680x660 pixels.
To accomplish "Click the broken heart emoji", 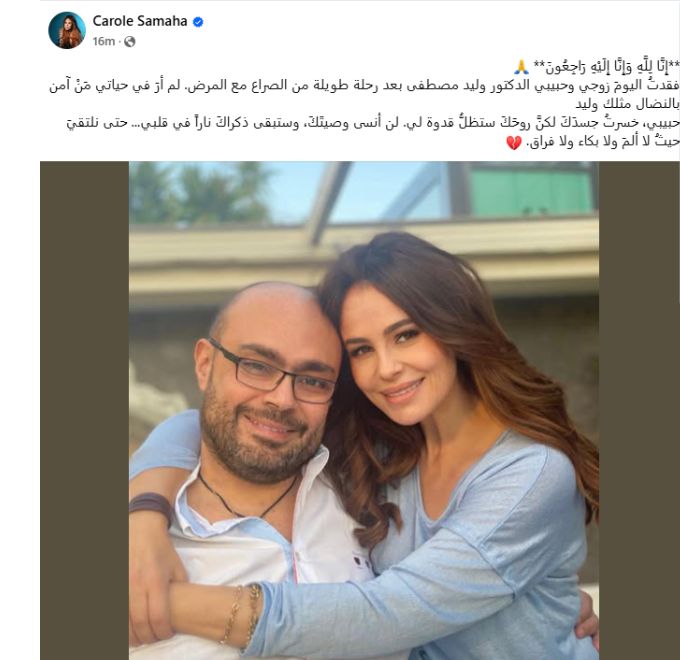I will click(514, 143).
